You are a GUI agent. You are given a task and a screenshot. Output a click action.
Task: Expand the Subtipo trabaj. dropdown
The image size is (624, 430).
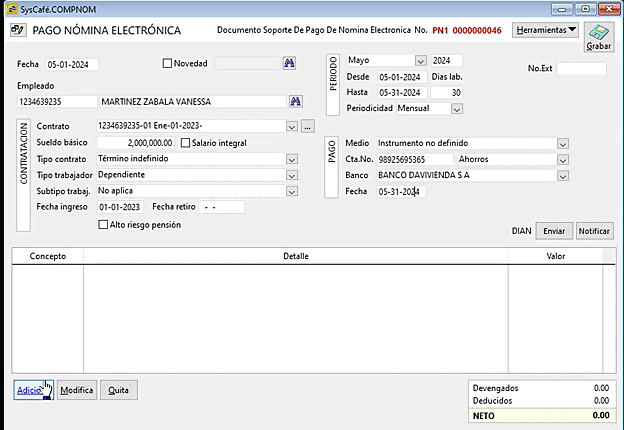[292, 192]
